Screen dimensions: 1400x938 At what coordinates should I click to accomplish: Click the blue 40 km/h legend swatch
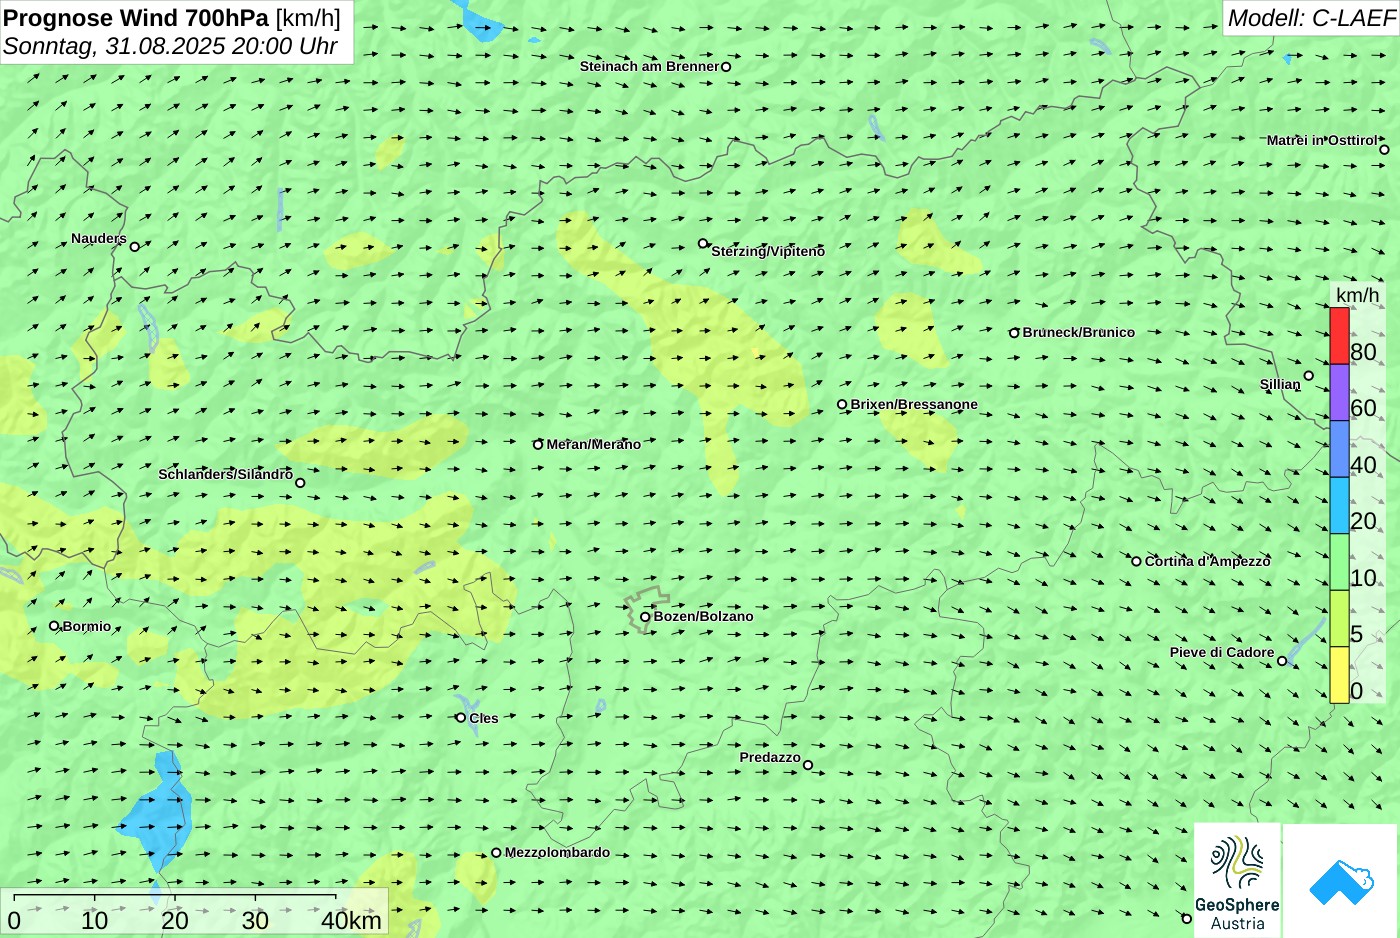coord(1339,449)
